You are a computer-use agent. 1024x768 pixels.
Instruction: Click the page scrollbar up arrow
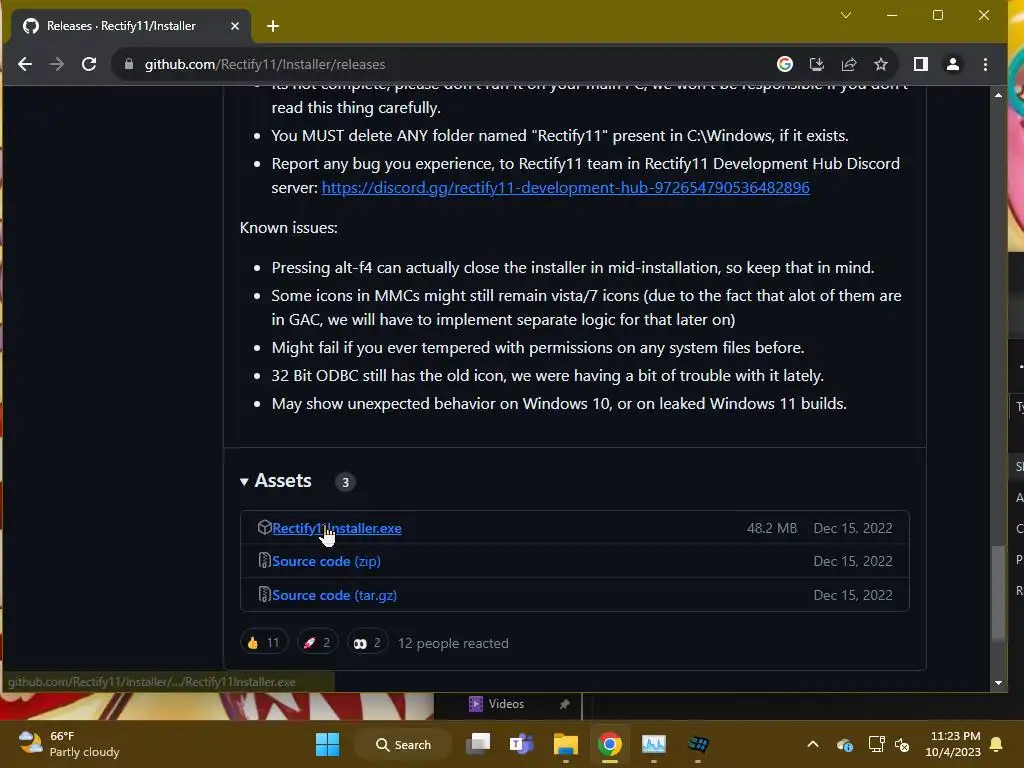coord(998,95)
